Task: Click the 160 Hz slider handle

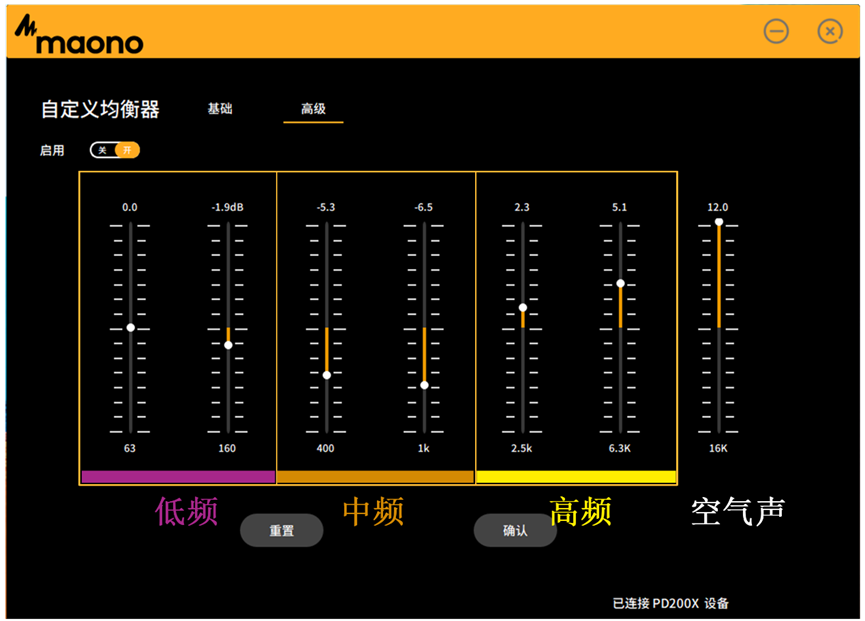Action: pos(228,345)
